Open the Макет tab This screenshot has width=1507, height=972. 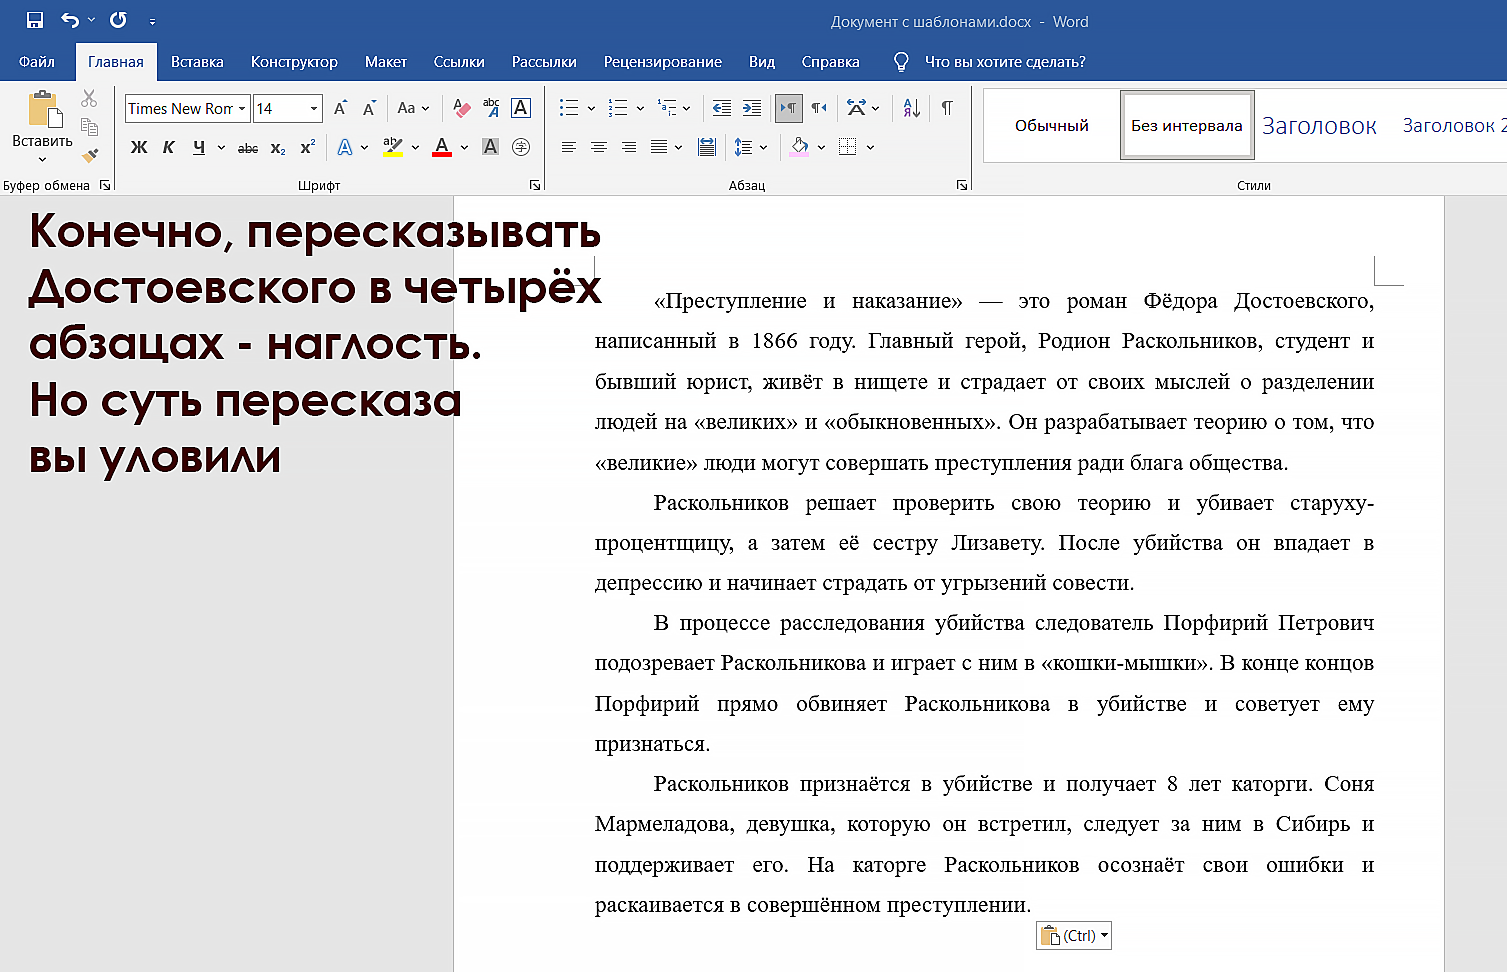pos(386,62)
